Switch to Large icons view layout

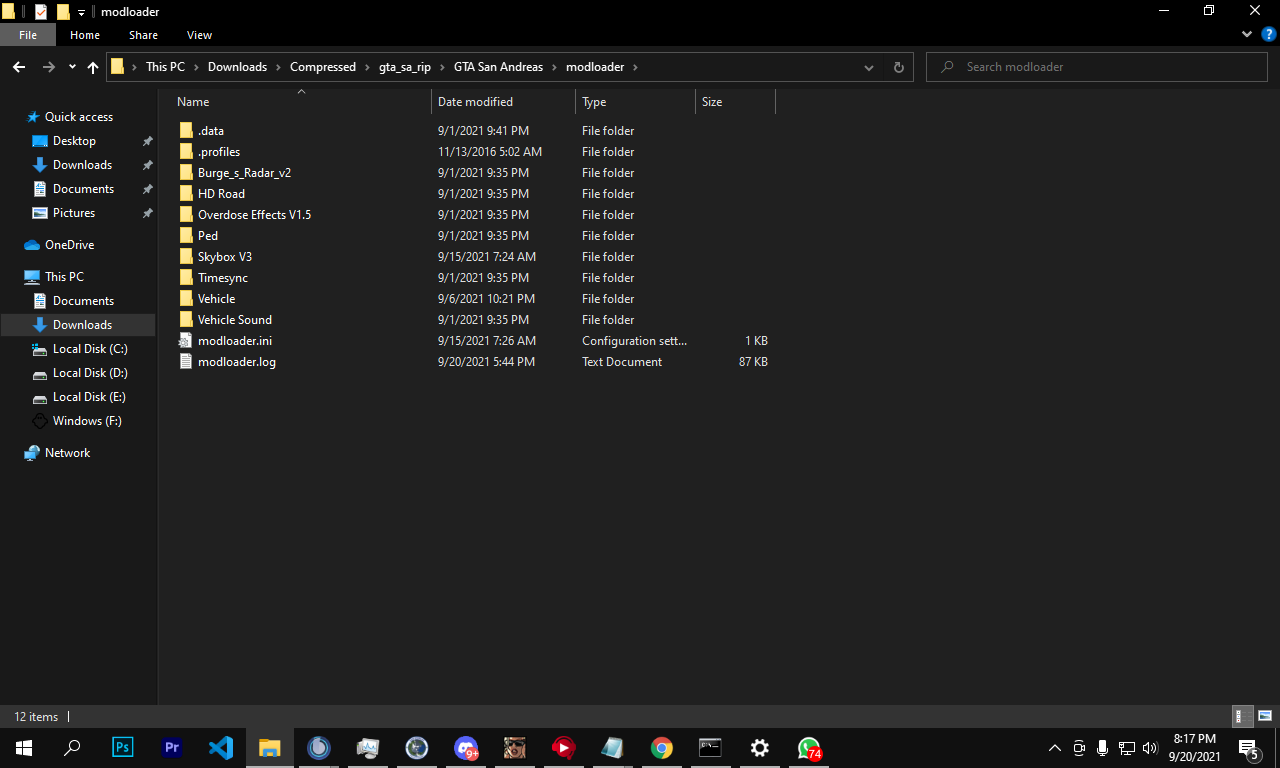click(1265, 716)
